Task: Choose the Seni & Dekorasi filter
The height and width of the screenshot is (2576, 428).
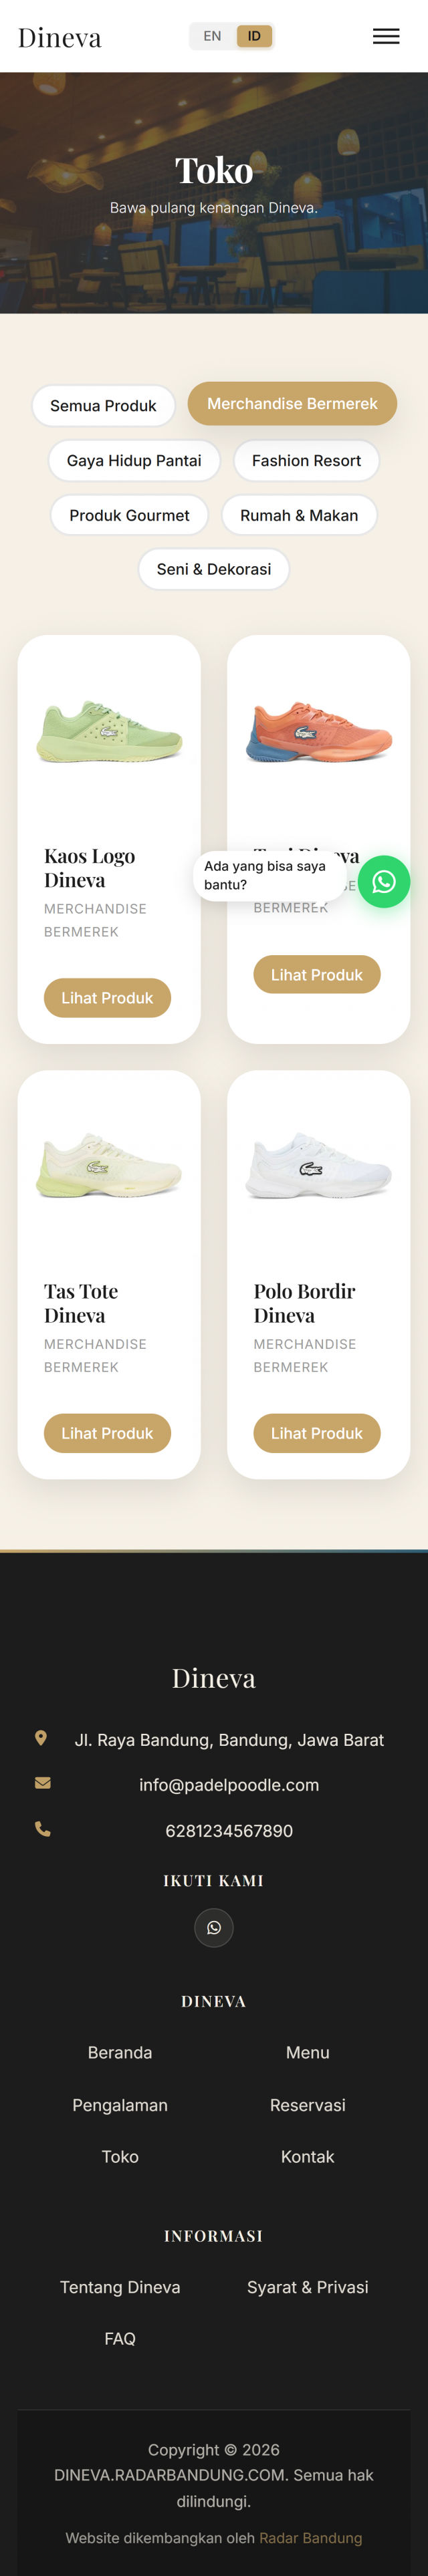Action: (214, 569)
